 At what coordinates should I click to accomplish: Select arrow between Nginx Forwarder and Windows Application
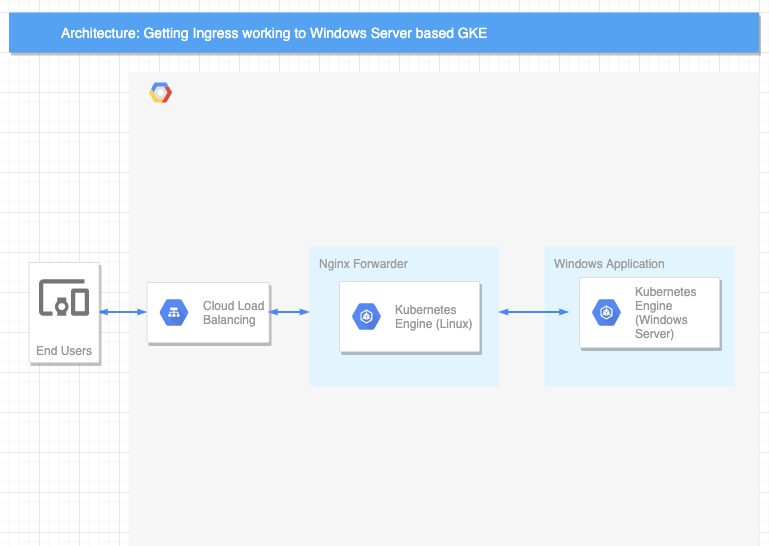[x=534, y=312]
